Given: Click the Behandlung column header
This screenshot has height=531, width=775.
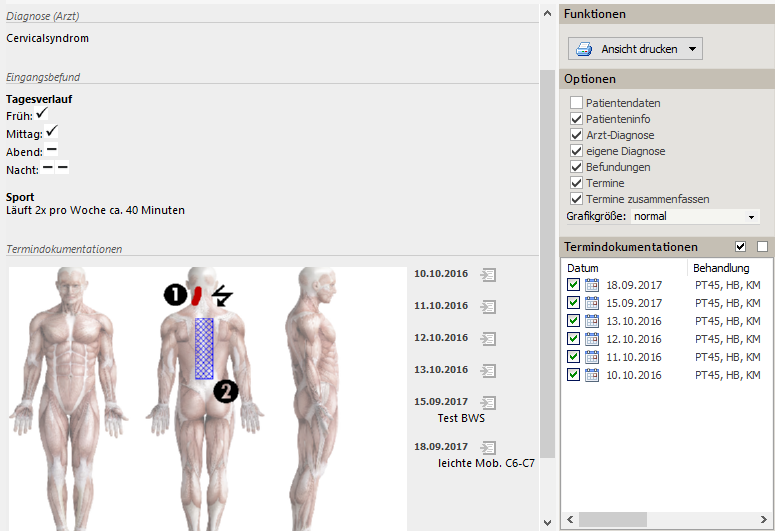Looking at the screenshot, I should [x=720, y=268].
